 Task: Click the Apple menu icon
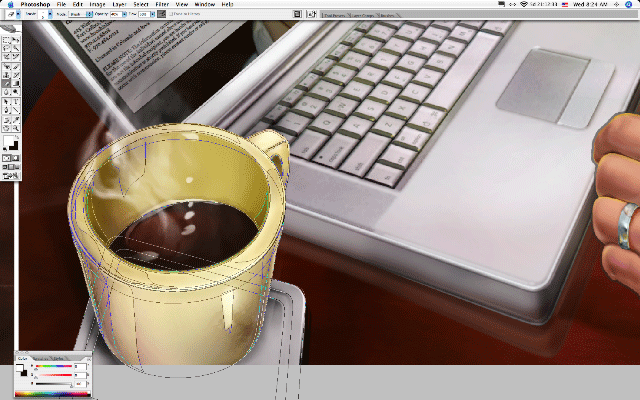9,5
